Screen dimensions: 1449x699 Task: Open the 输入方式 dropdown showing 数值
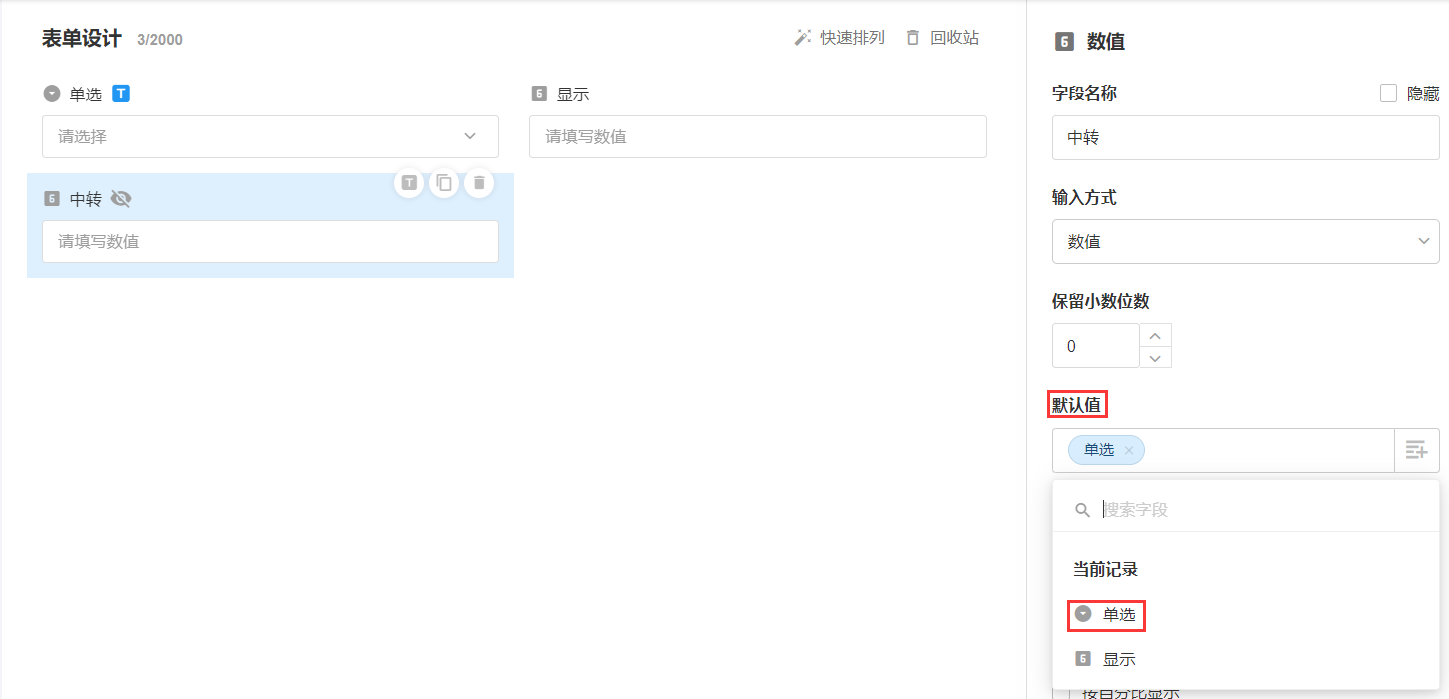[x=1245, y=241]
